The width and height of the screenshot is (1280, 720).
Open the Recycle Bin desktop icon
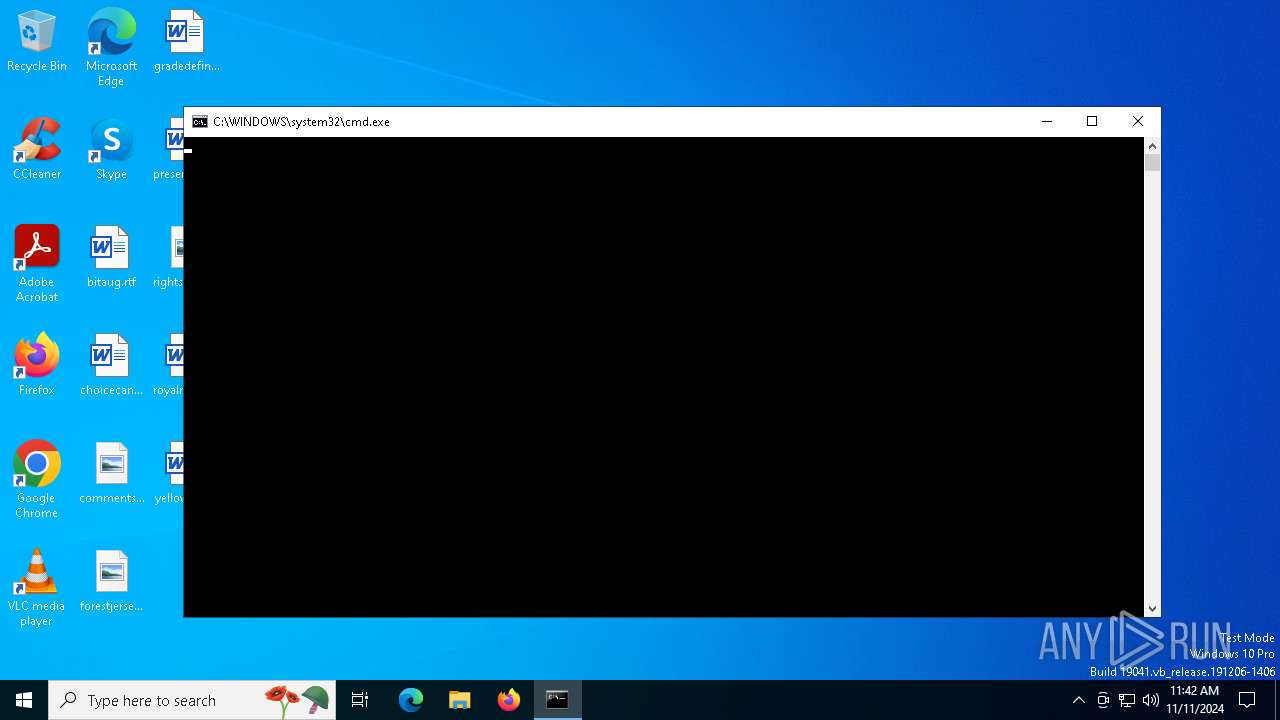(37, 42)
